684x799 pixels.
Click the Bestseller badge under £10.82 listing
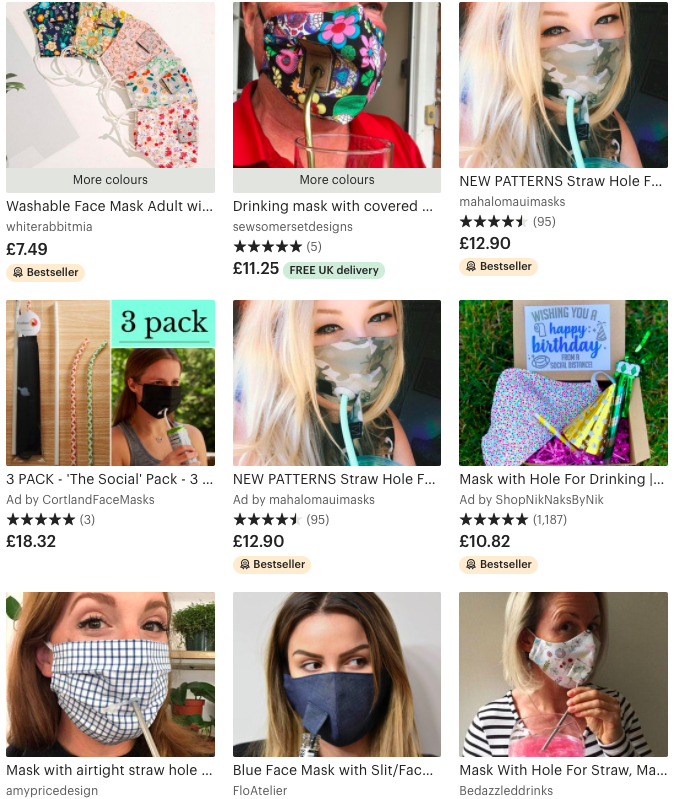pyautogui.click(x=498, y=564)
